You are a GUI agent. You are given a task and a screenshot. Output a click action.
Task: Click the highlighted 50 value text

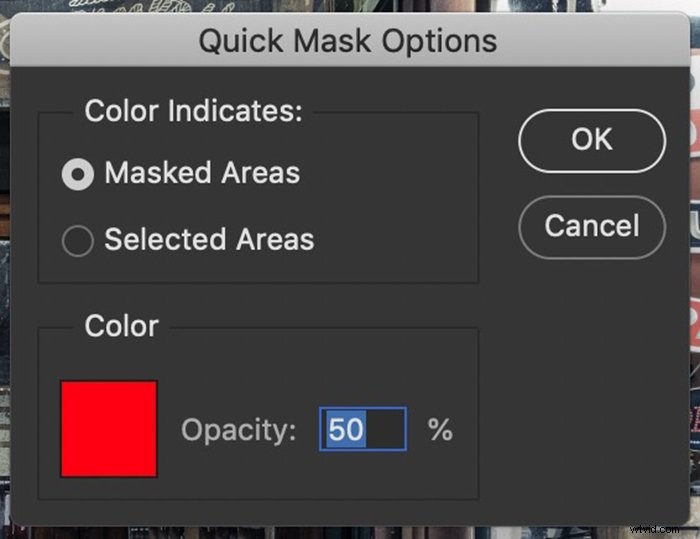point(346,429)
